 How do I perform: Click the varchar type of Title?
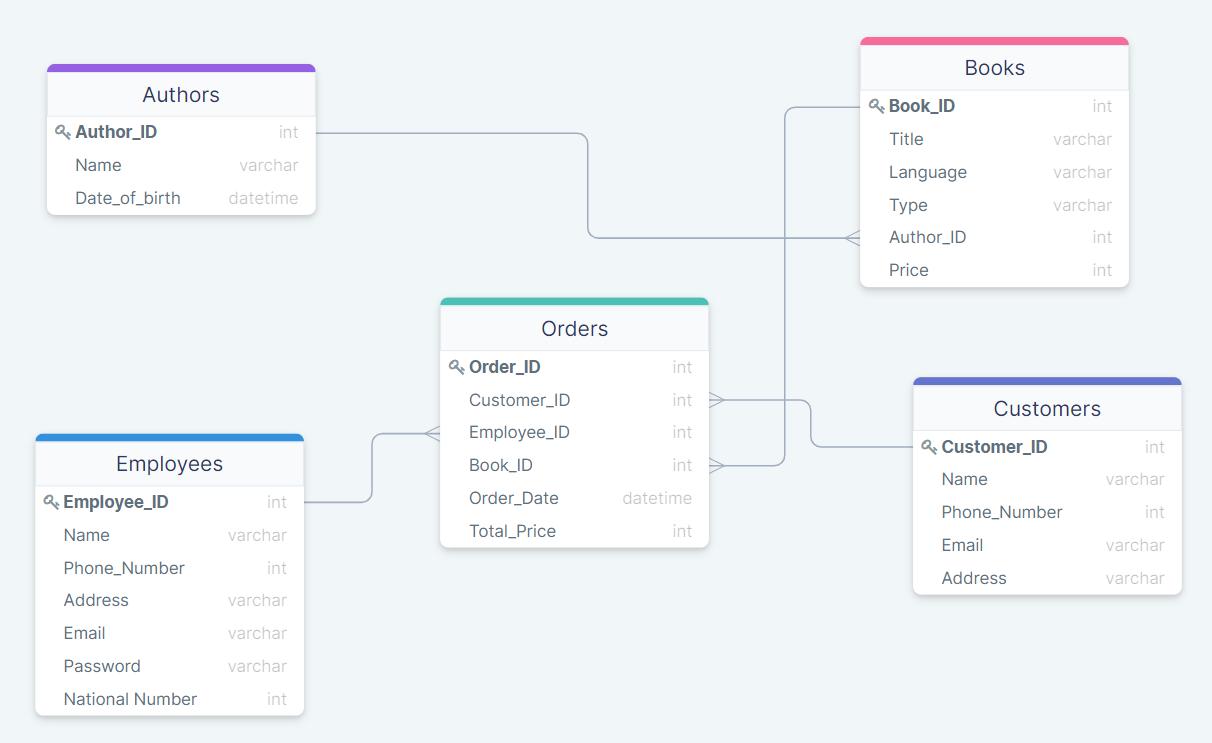pyautogui.click(x=1082, y=139)
